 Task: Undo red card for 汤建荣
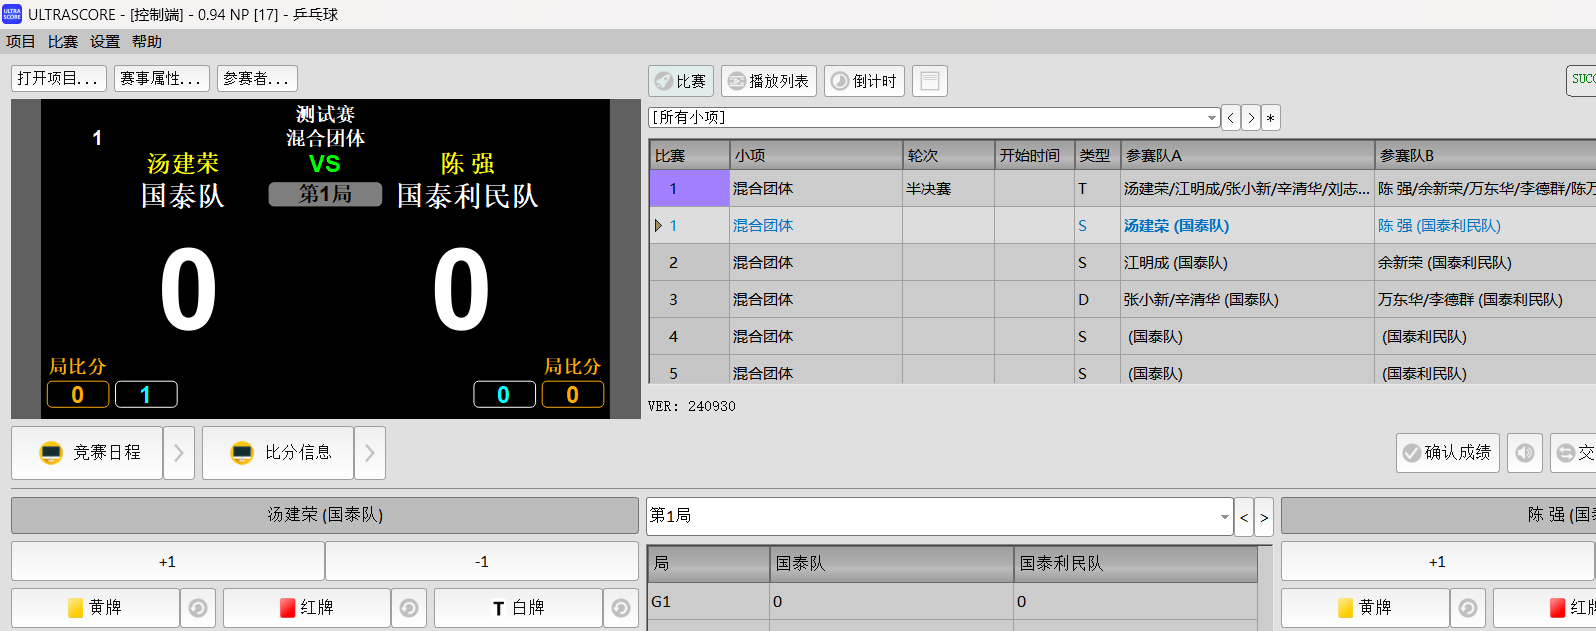point(409,608)
